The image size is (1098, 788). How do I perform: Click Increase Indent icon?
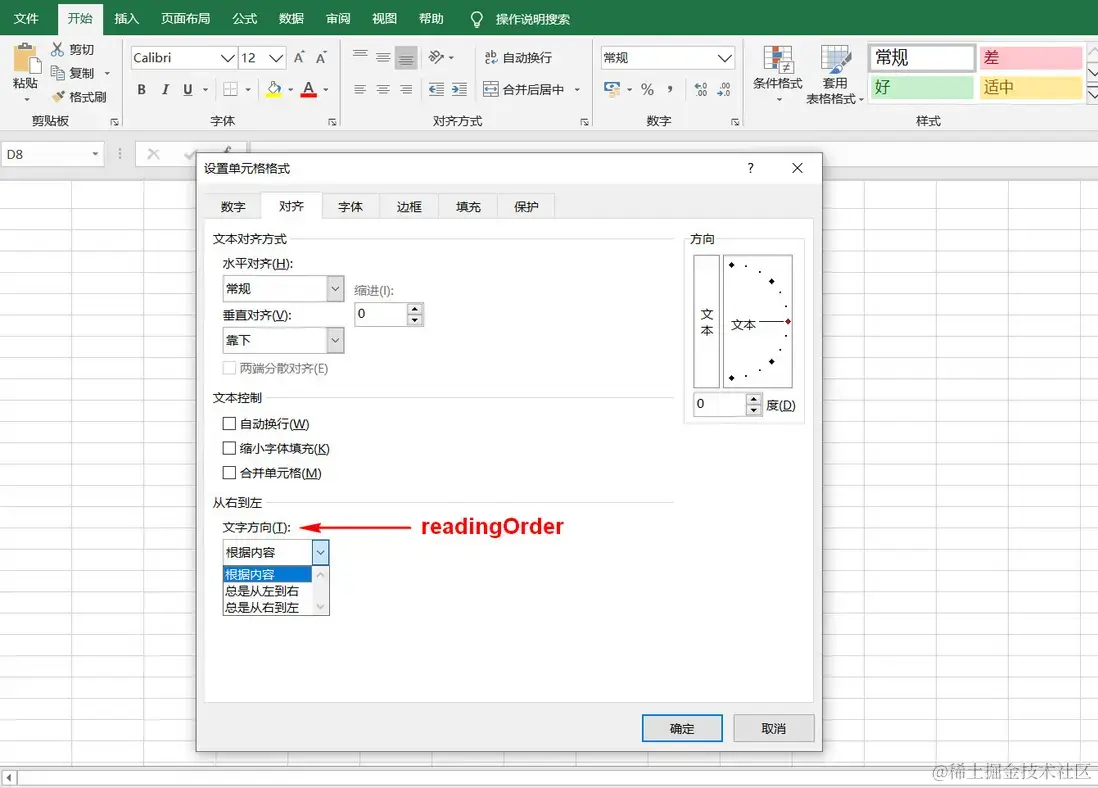coord(459,89)
